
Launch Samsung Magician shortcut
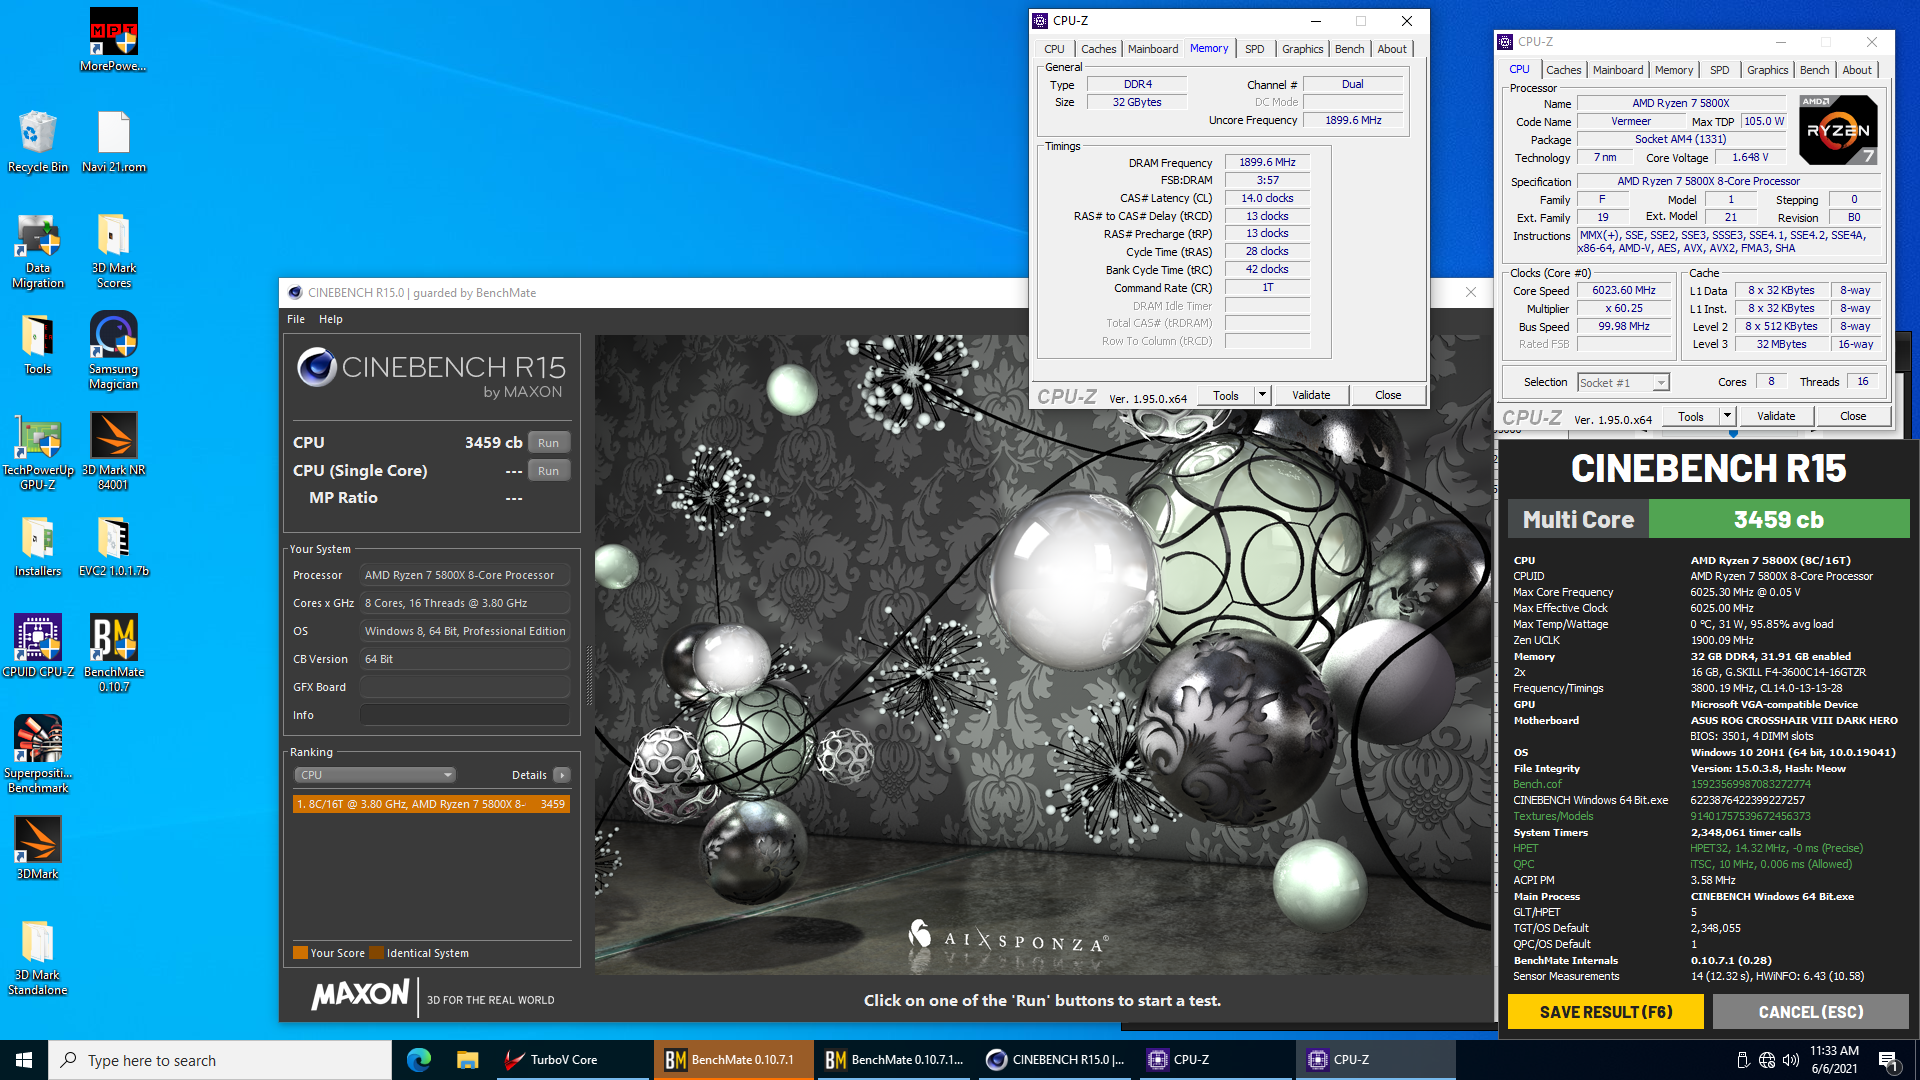113,350
